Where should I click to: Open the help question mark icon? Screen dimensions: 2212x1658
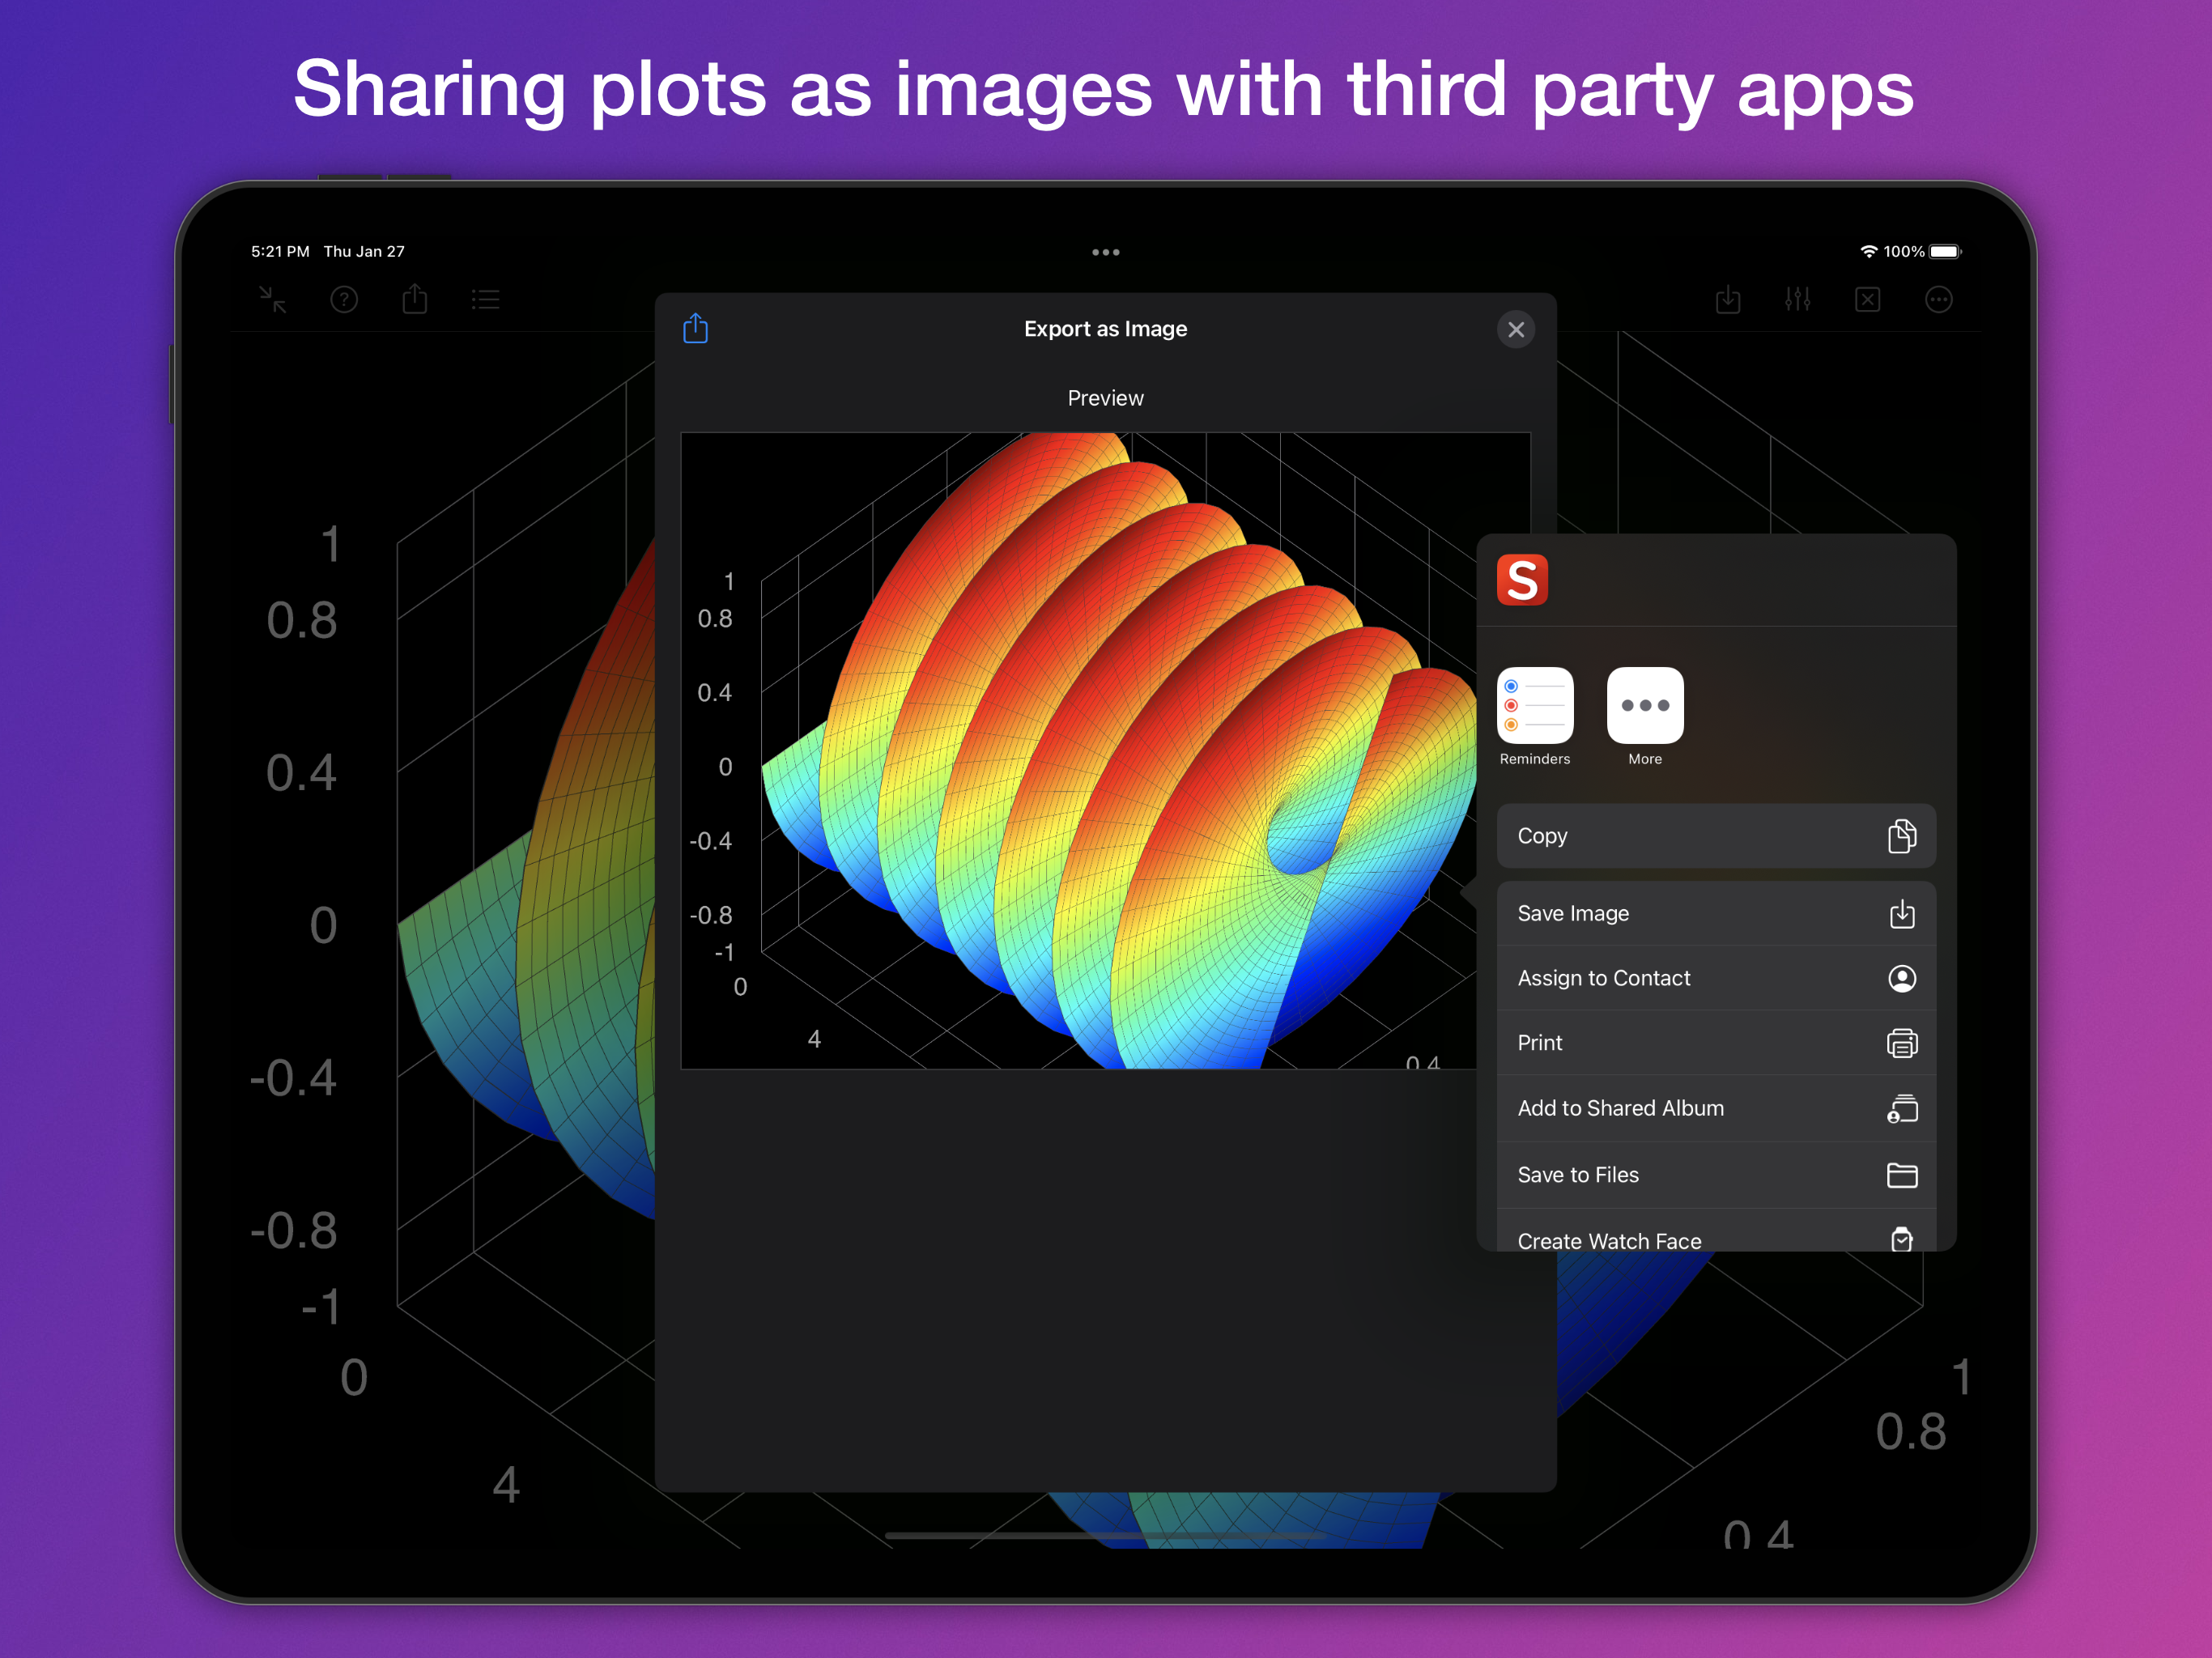tap(344, 299)
